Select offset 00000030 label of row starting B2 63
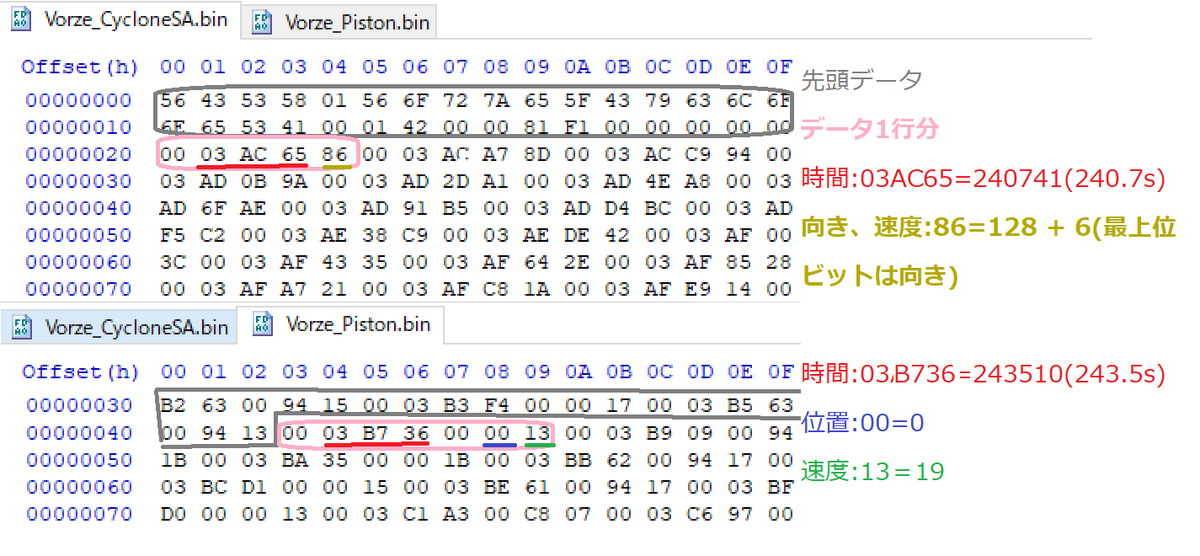Image resolution: width=1200 pixels, height=556 pixels. pyautogui.click(x=79, y=405)
